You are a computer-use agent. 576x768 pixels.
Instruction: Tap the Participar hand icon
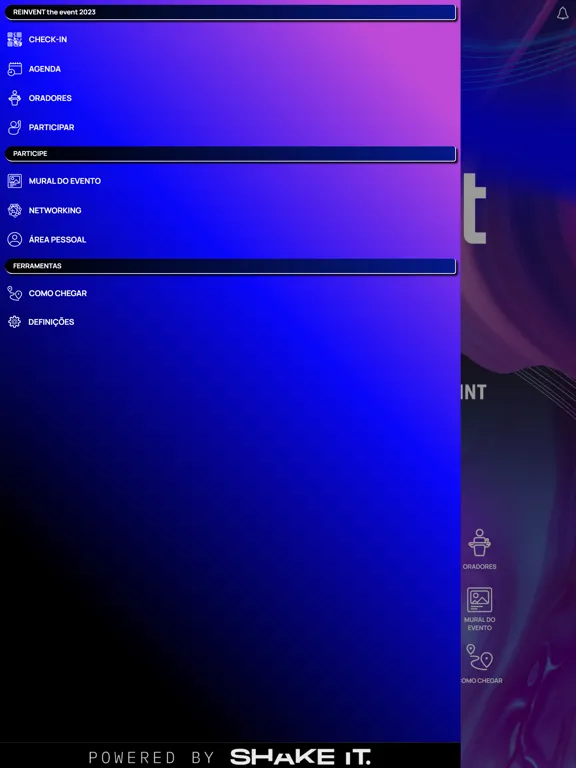pyautogui.click(x=15, y=127)
